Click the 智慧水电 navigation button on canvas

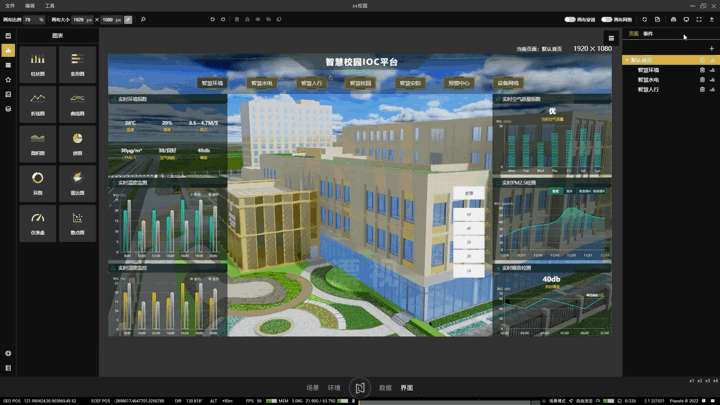[262, 83]
